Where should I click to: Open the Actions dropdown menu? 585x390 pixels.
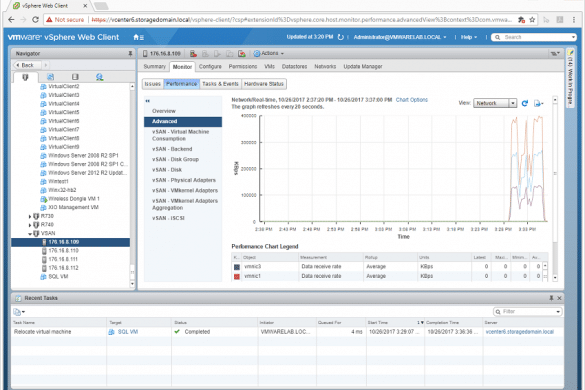point(269,53)
